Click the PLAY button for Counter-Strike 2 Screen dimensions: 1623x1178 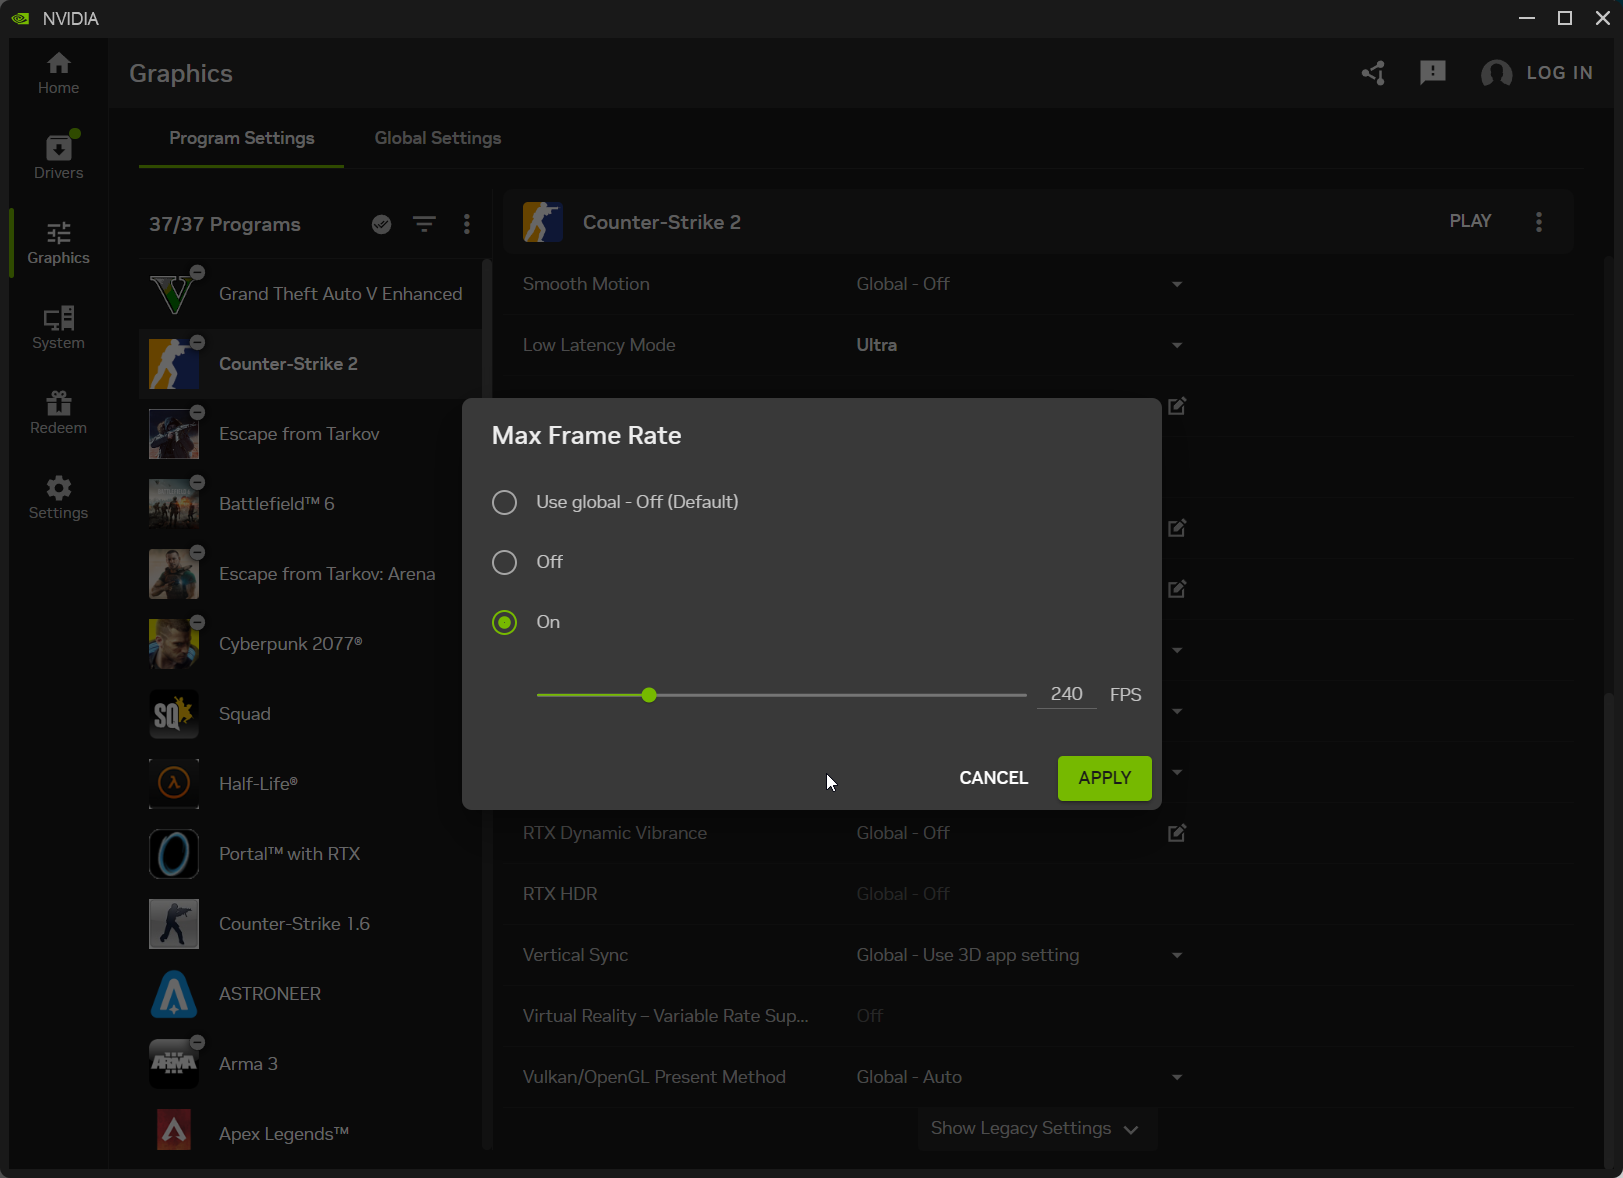coord(1470,221)
